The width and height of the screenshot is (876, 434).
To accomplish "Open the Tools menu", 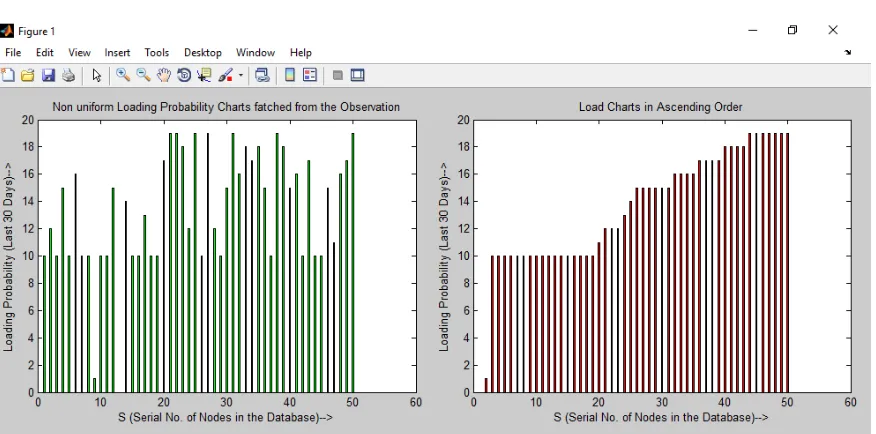I will [x=156, y=53].
